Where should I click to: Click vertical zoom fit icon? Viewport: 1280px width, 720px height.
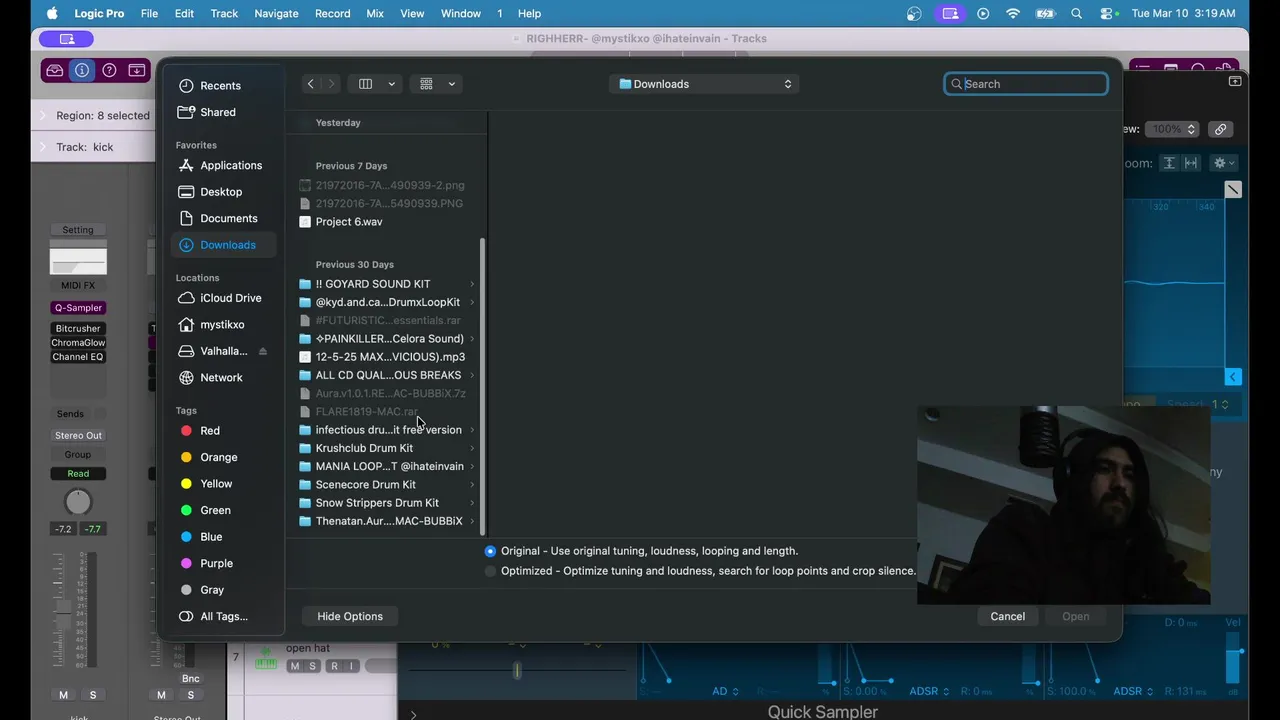coord(1168,163)
